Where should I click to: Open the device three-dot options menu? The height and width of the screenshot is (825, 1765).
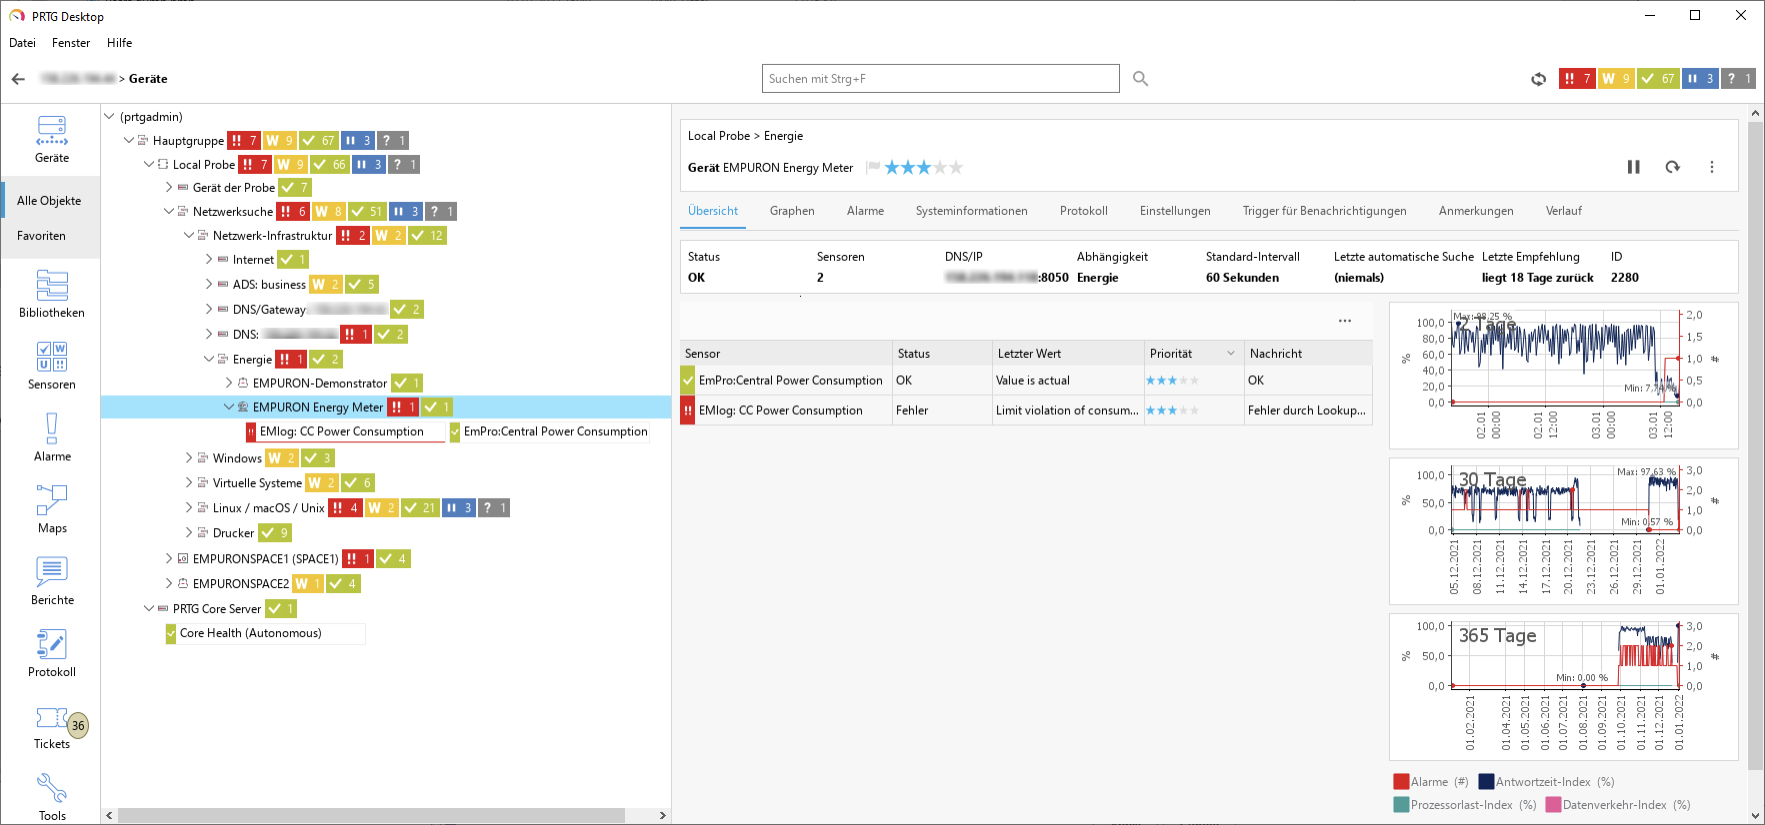(1711, 167)
